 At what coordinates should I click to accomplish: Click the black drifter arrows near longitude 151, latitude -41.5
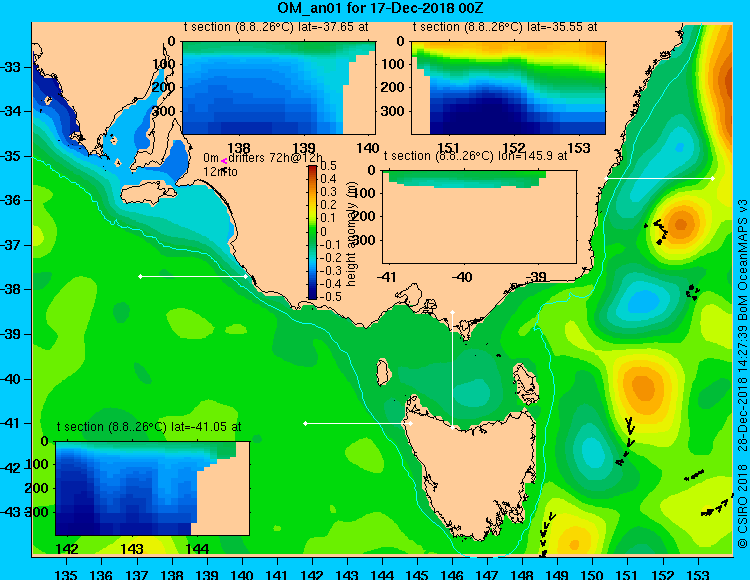[626, 441]
